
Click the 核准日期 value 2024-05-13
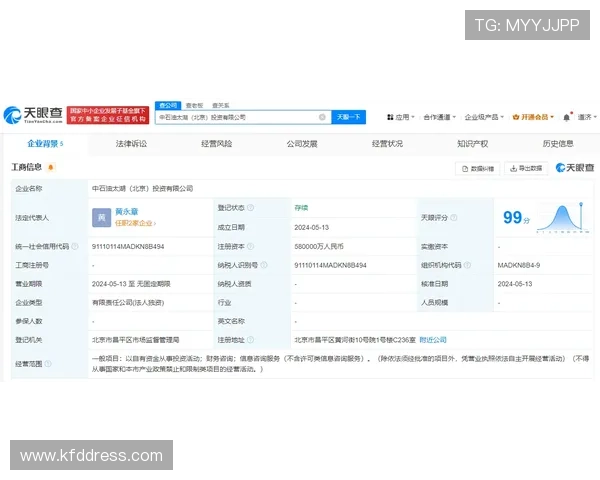(x=515, y=284)
